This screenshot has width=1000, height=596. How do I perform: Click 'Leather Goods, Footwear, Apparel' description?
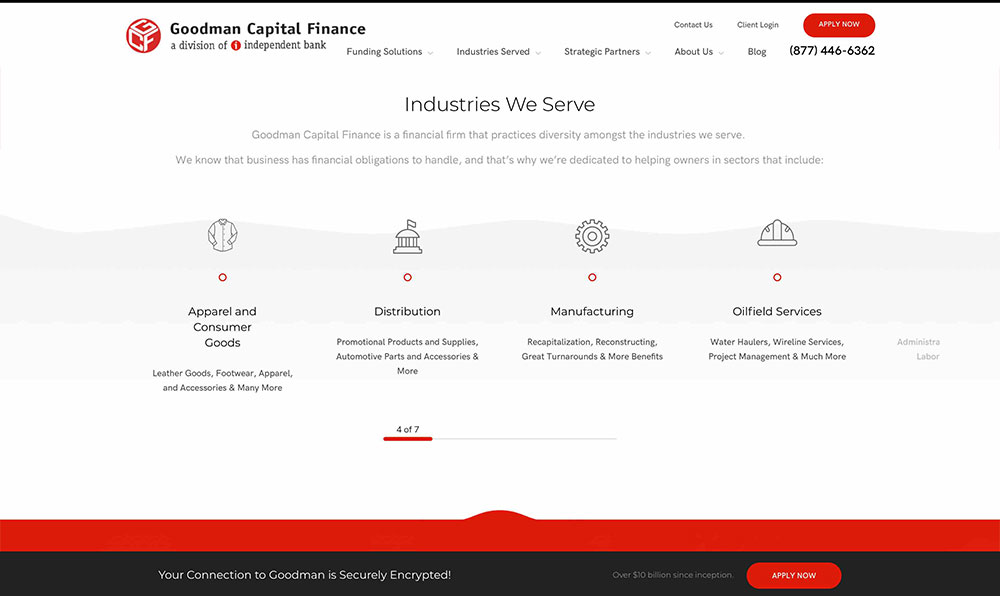point(223,381)
